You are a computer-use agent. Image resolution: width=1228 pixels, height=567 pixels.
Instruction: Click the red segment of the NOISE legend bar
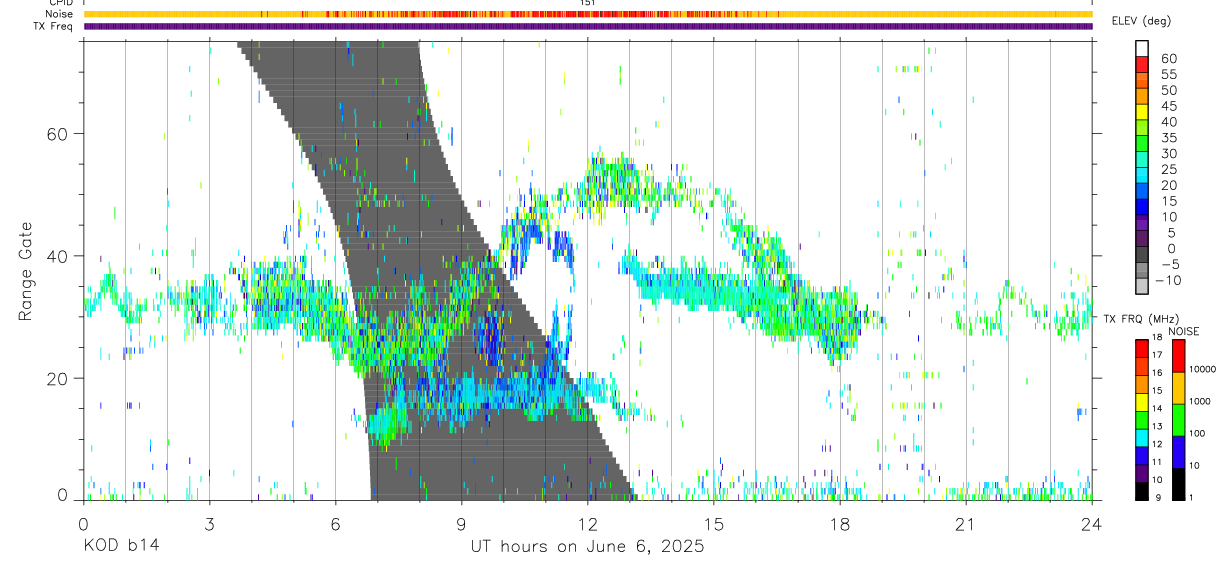1179,355
